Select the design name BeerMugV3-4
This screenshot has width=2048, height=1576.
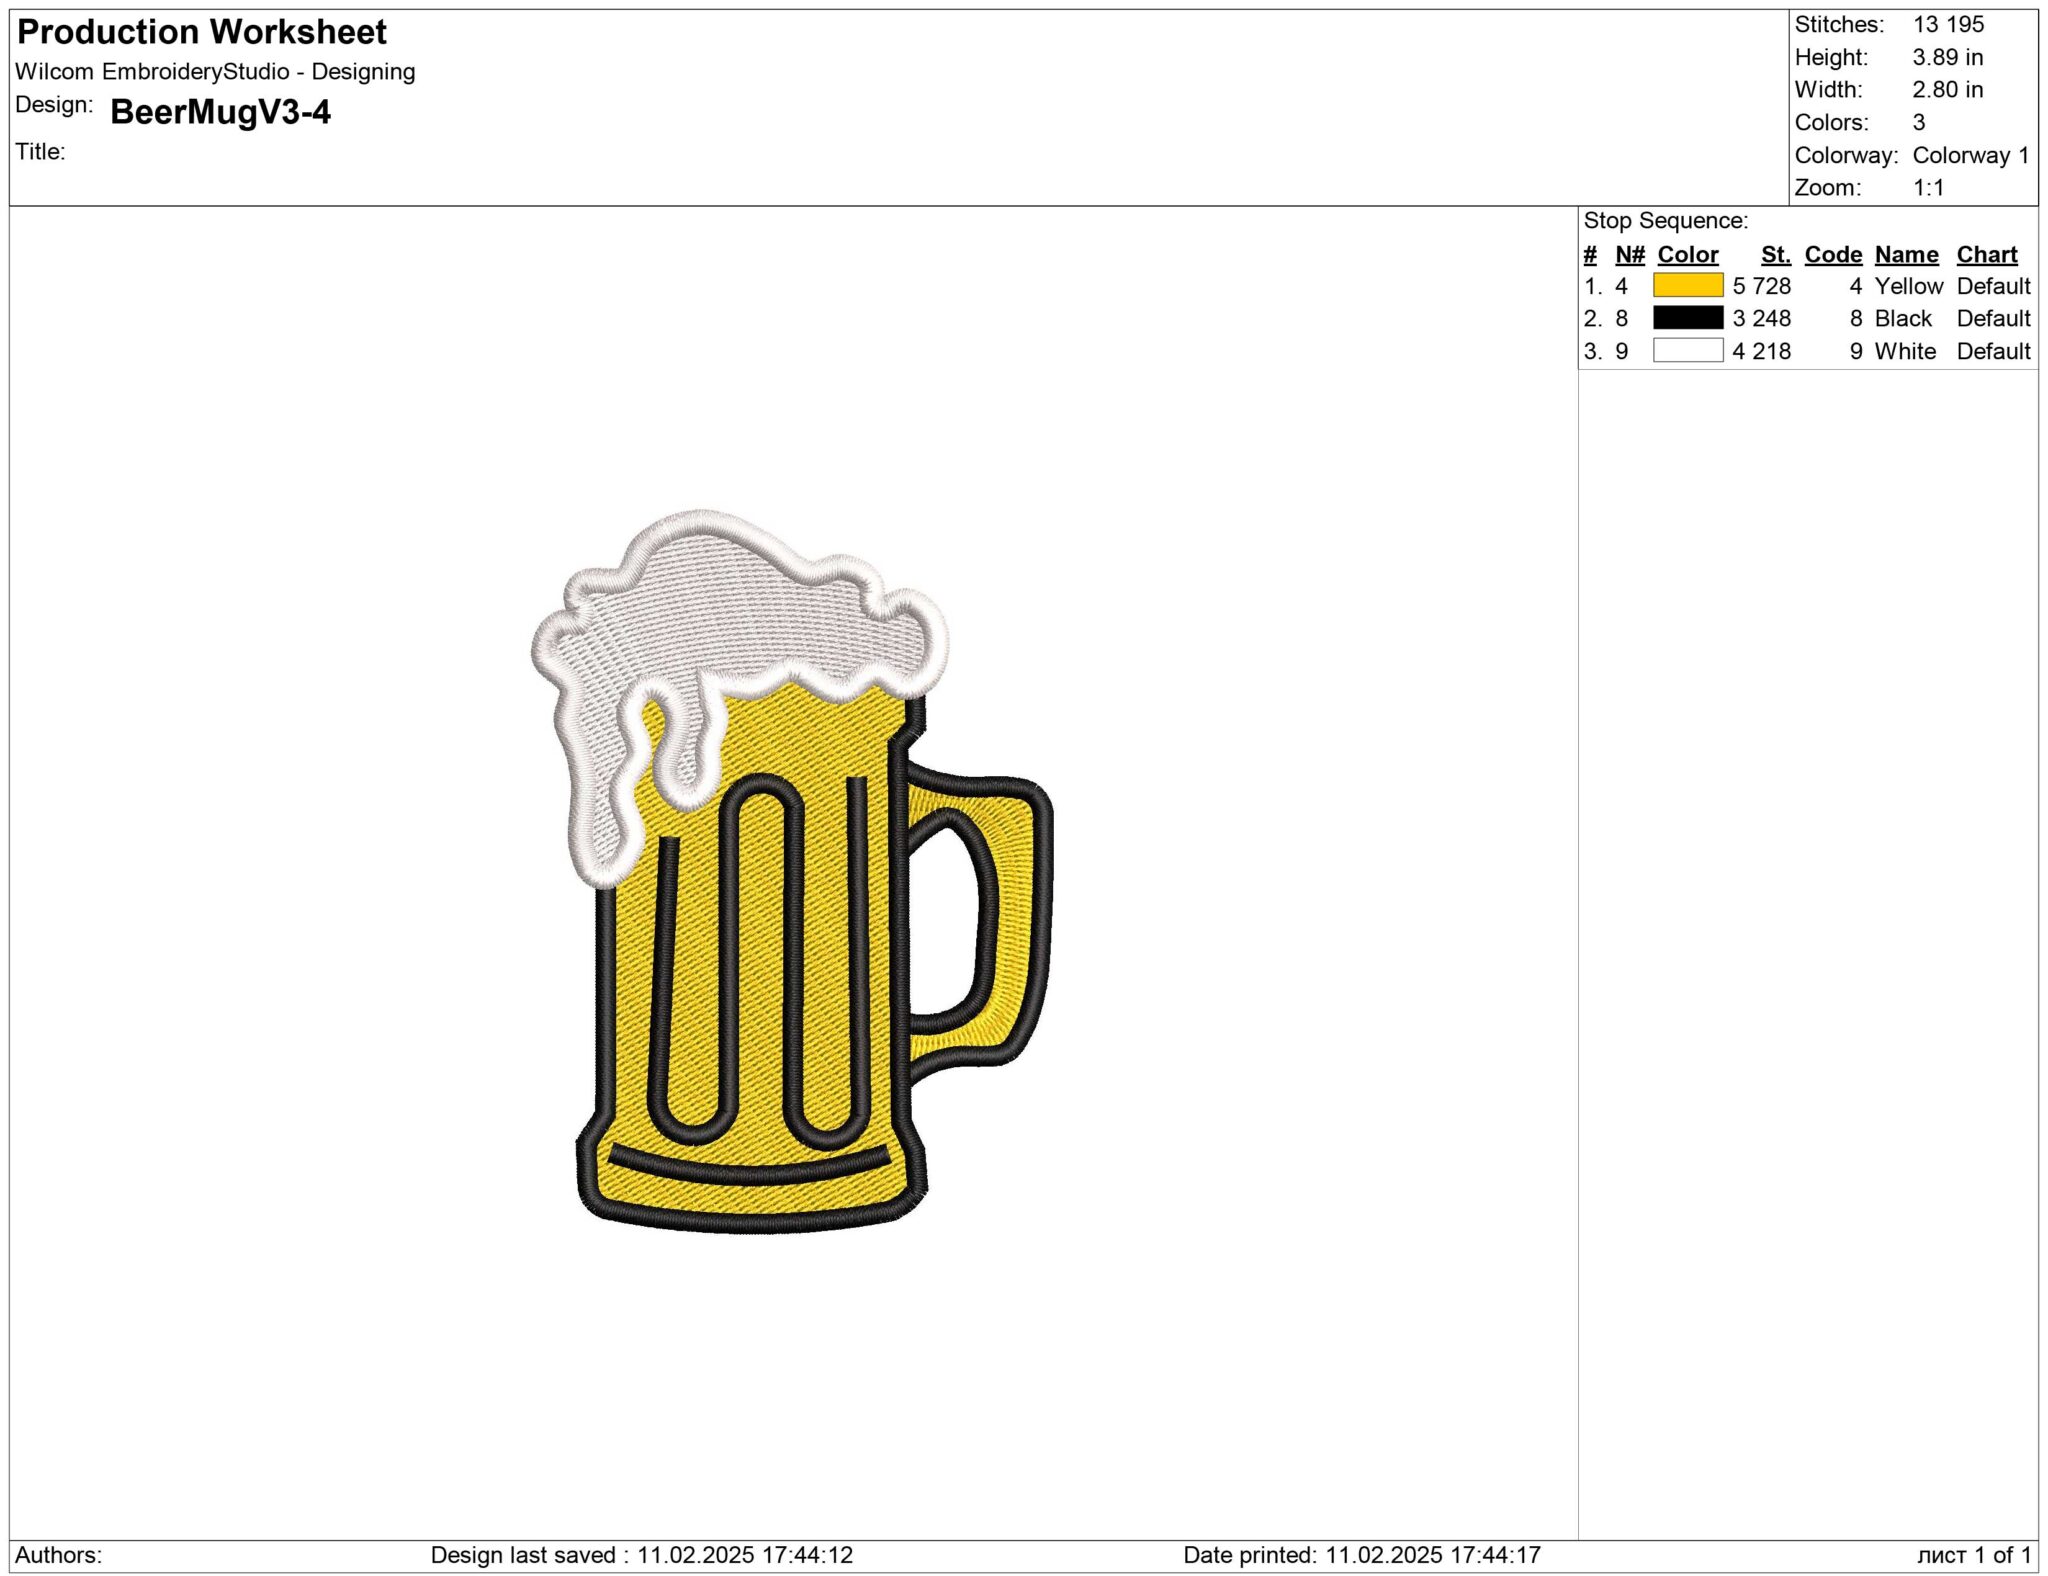pyautogui.click(x=221, y=112)
